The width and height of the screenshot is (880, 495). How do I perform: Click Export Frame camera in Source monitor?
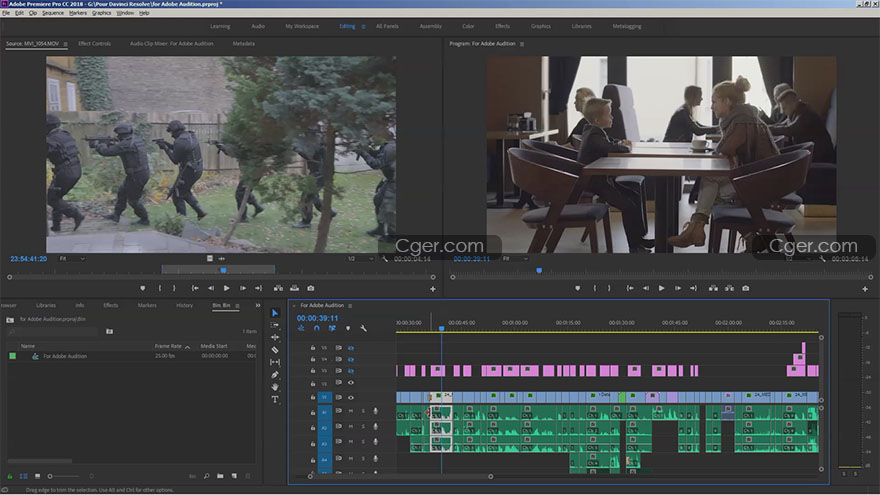310,288
